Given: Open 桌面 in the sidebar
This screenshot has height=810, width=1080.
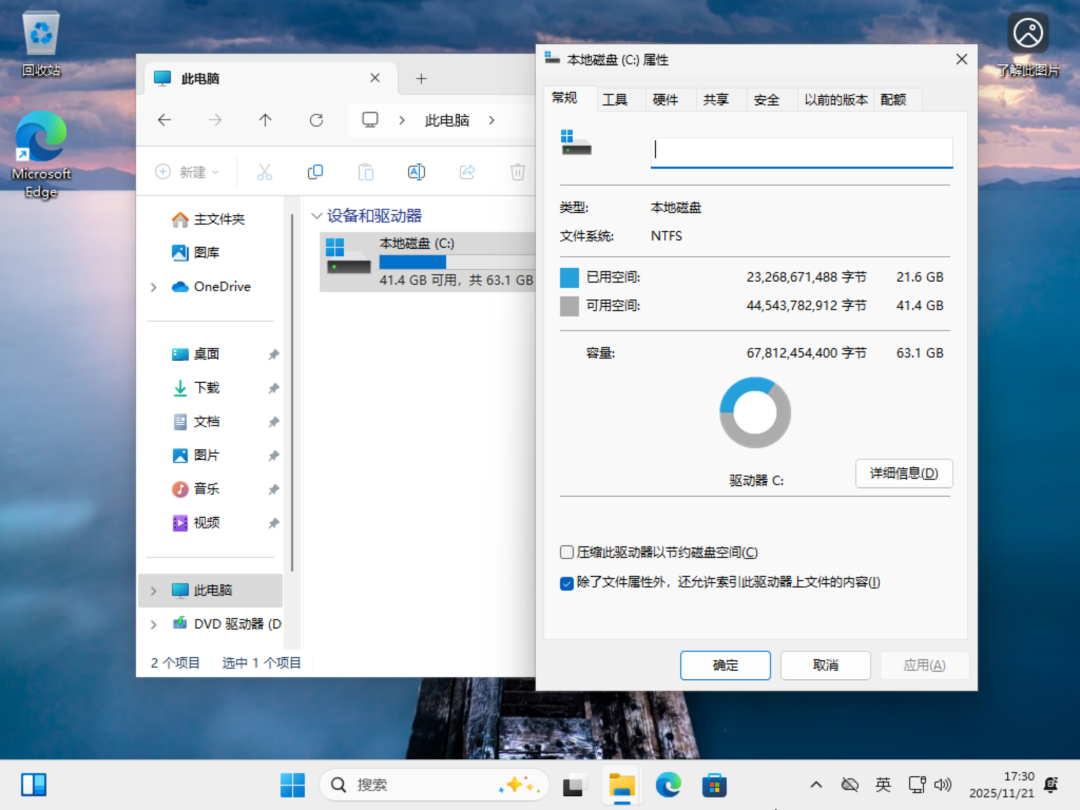Looking at the screenshot, I should 209,354.
